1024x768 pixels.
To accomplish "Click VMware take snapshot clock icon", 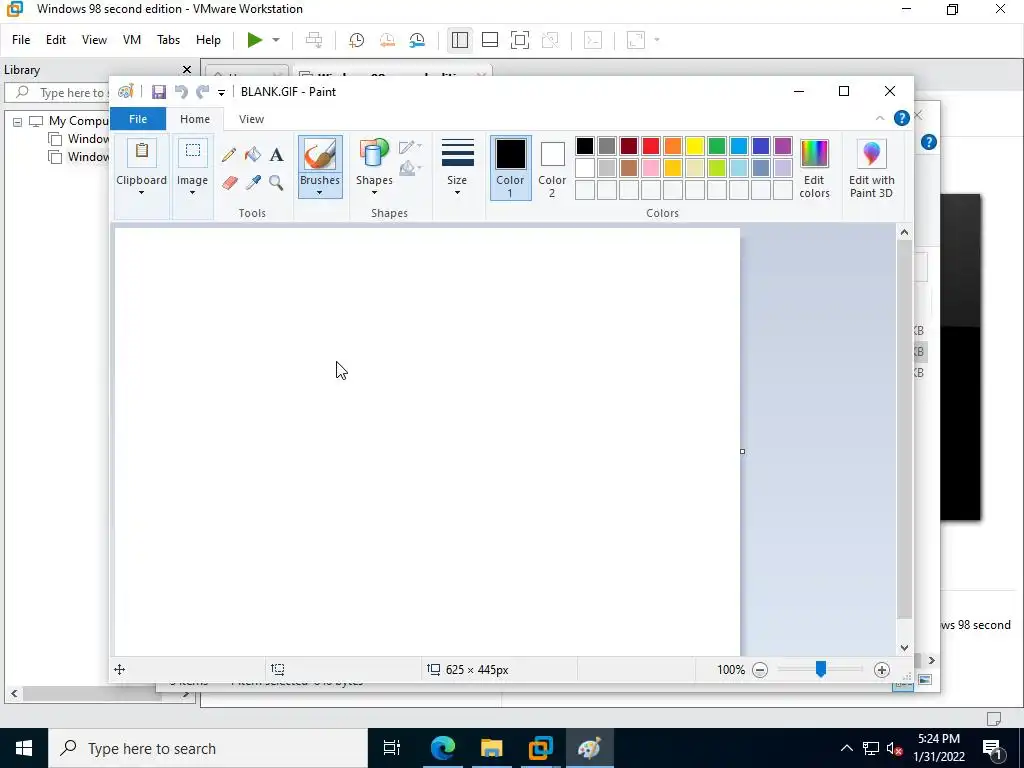I will pos(357,40).
